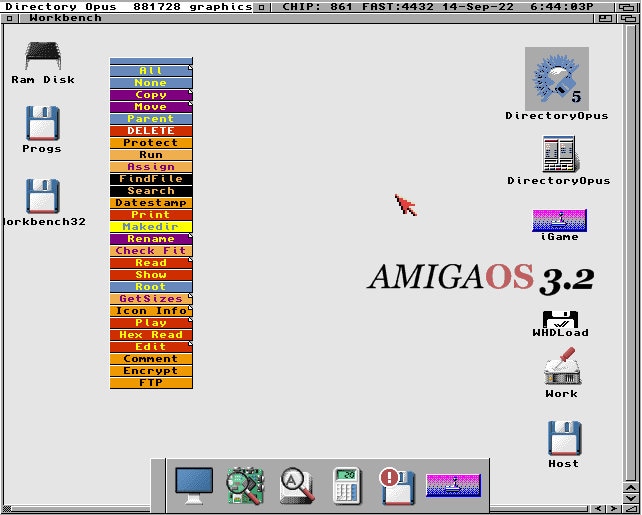The height and width of the screenshot is (515, 642).
Task: Click the FTP button
Action: tap(151, 383)
